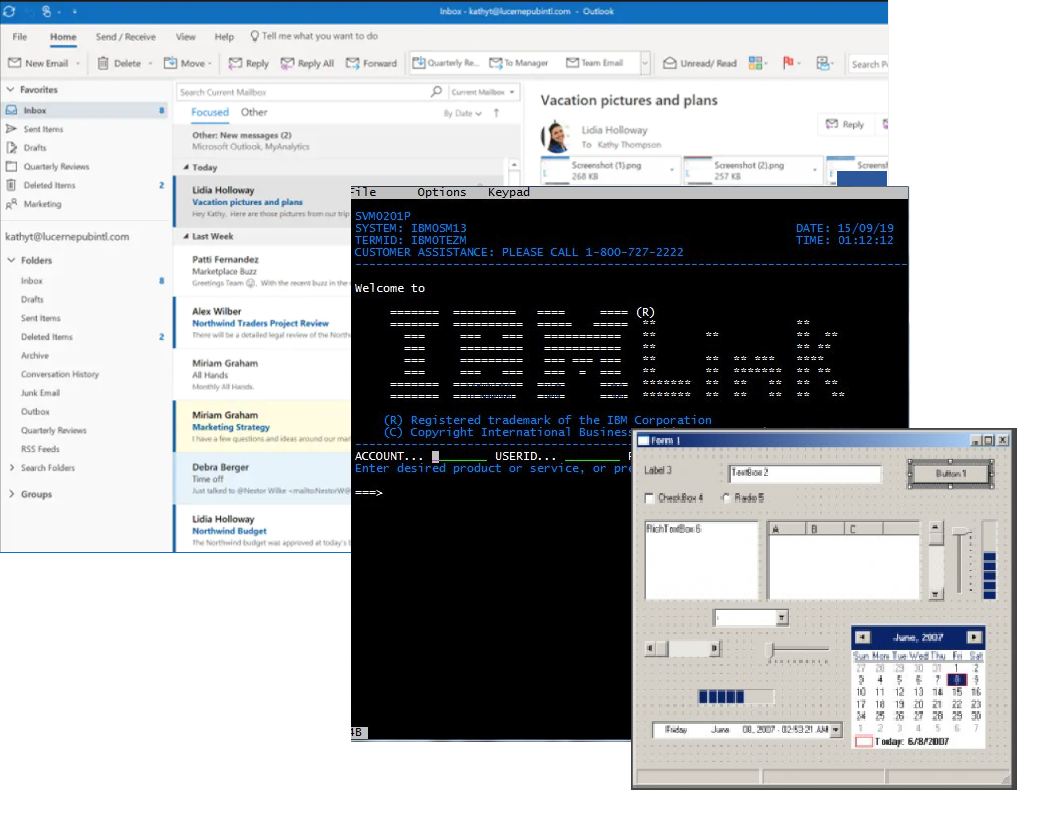Image resolution: width=1043 pixels, height=814 pixels.
Task: Expand the Quick Steps gallery arrow
Action: [x=644, y=64]
